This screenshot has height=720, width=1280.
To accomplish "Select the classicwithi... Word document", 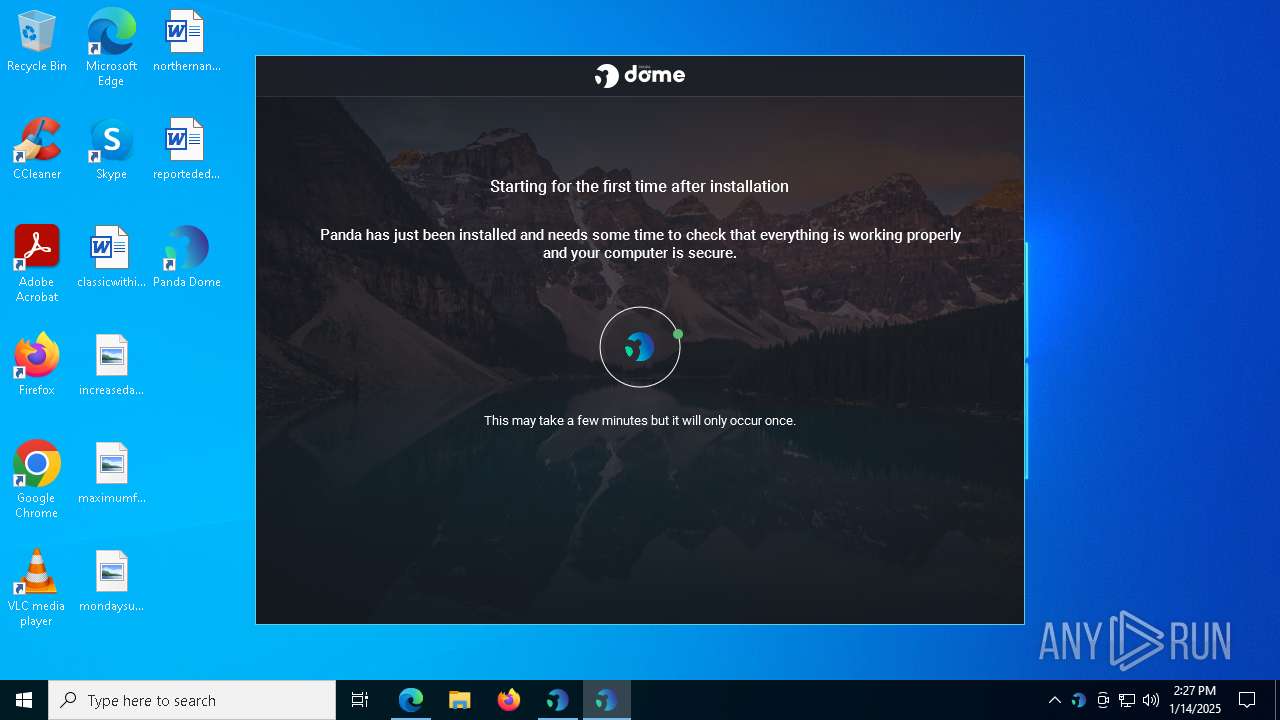I will pyautogui.click(x=111, y=258).
